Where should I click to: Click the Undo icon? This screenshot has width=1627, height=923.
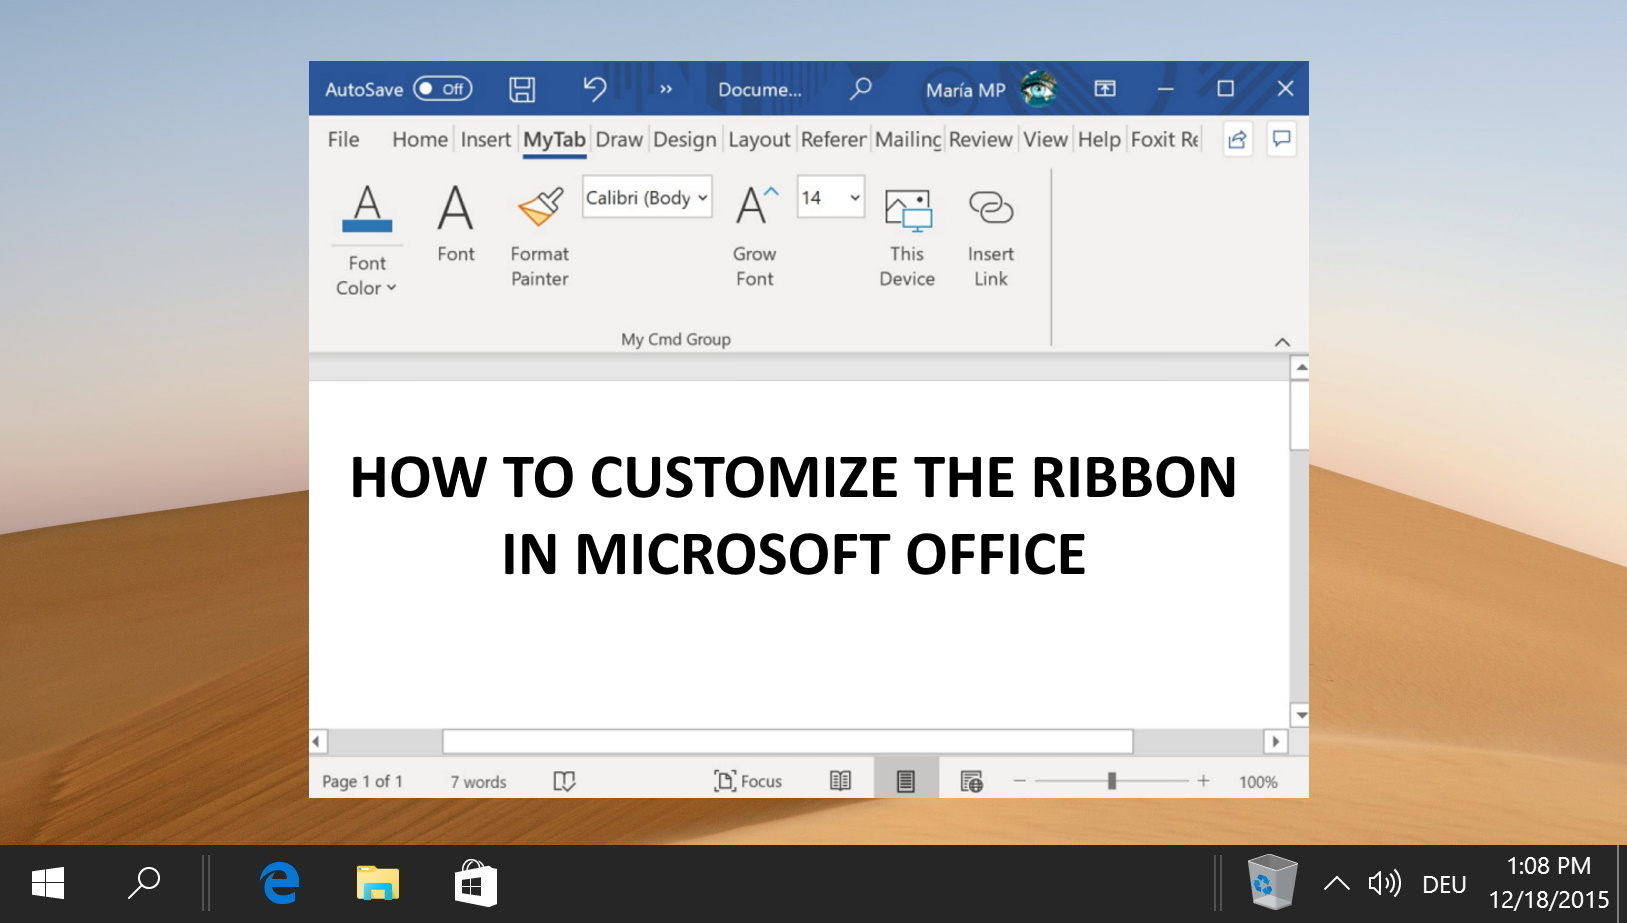(595, 89)
